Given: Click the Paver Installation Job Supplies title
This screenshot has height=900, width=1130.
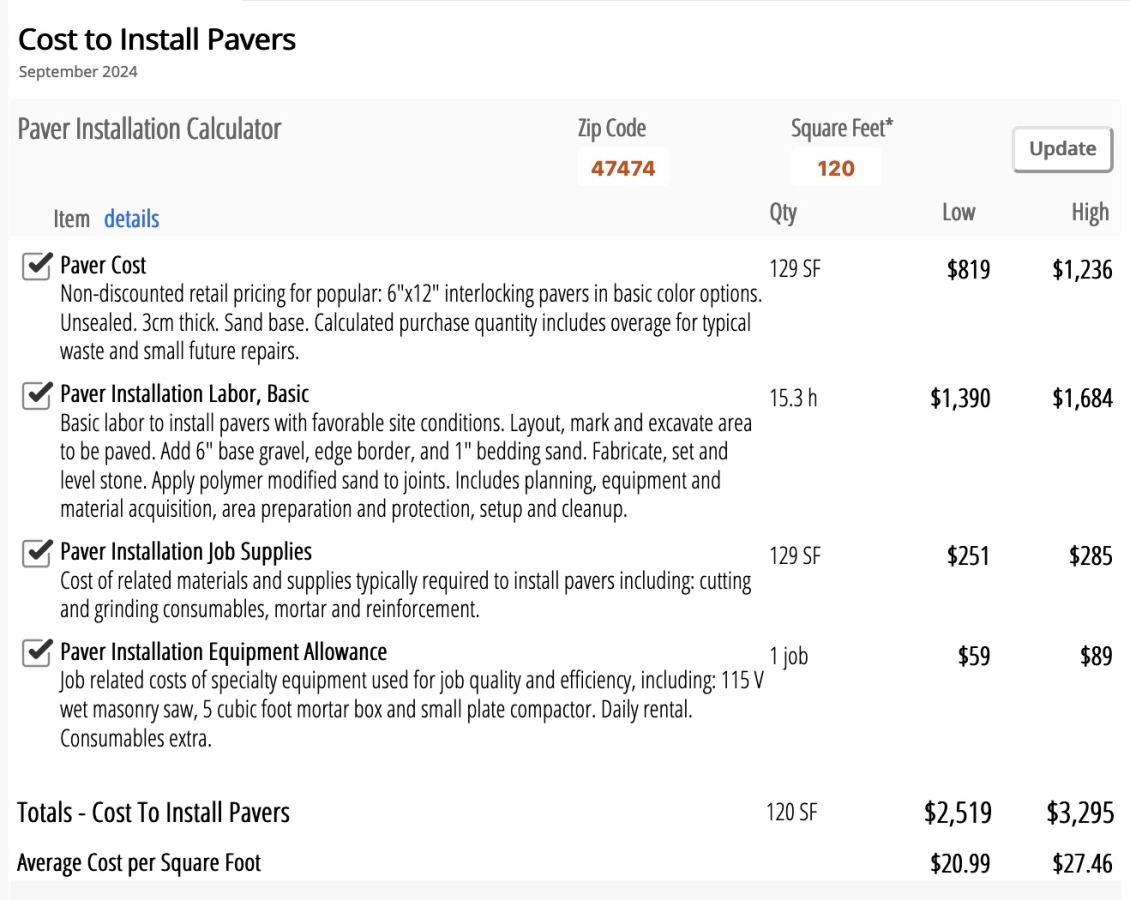Looking at the screenshot, I should (186, 552).
